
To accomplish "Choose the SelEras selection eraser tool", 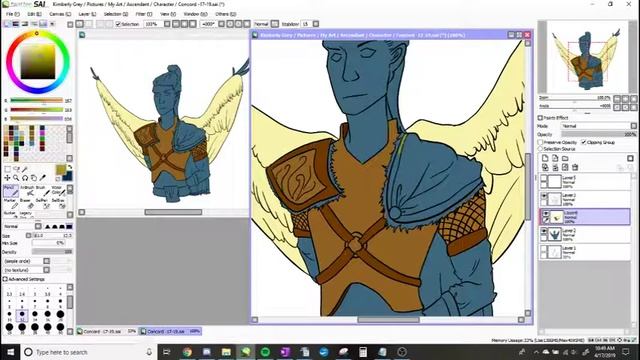I will pyautogui.click(x=58, y=203).
